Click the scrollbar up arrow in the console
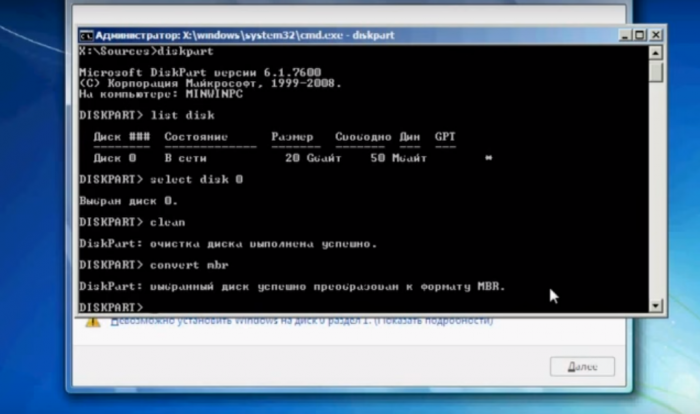This screenshot has width=700, height=414. click(656, 52)
